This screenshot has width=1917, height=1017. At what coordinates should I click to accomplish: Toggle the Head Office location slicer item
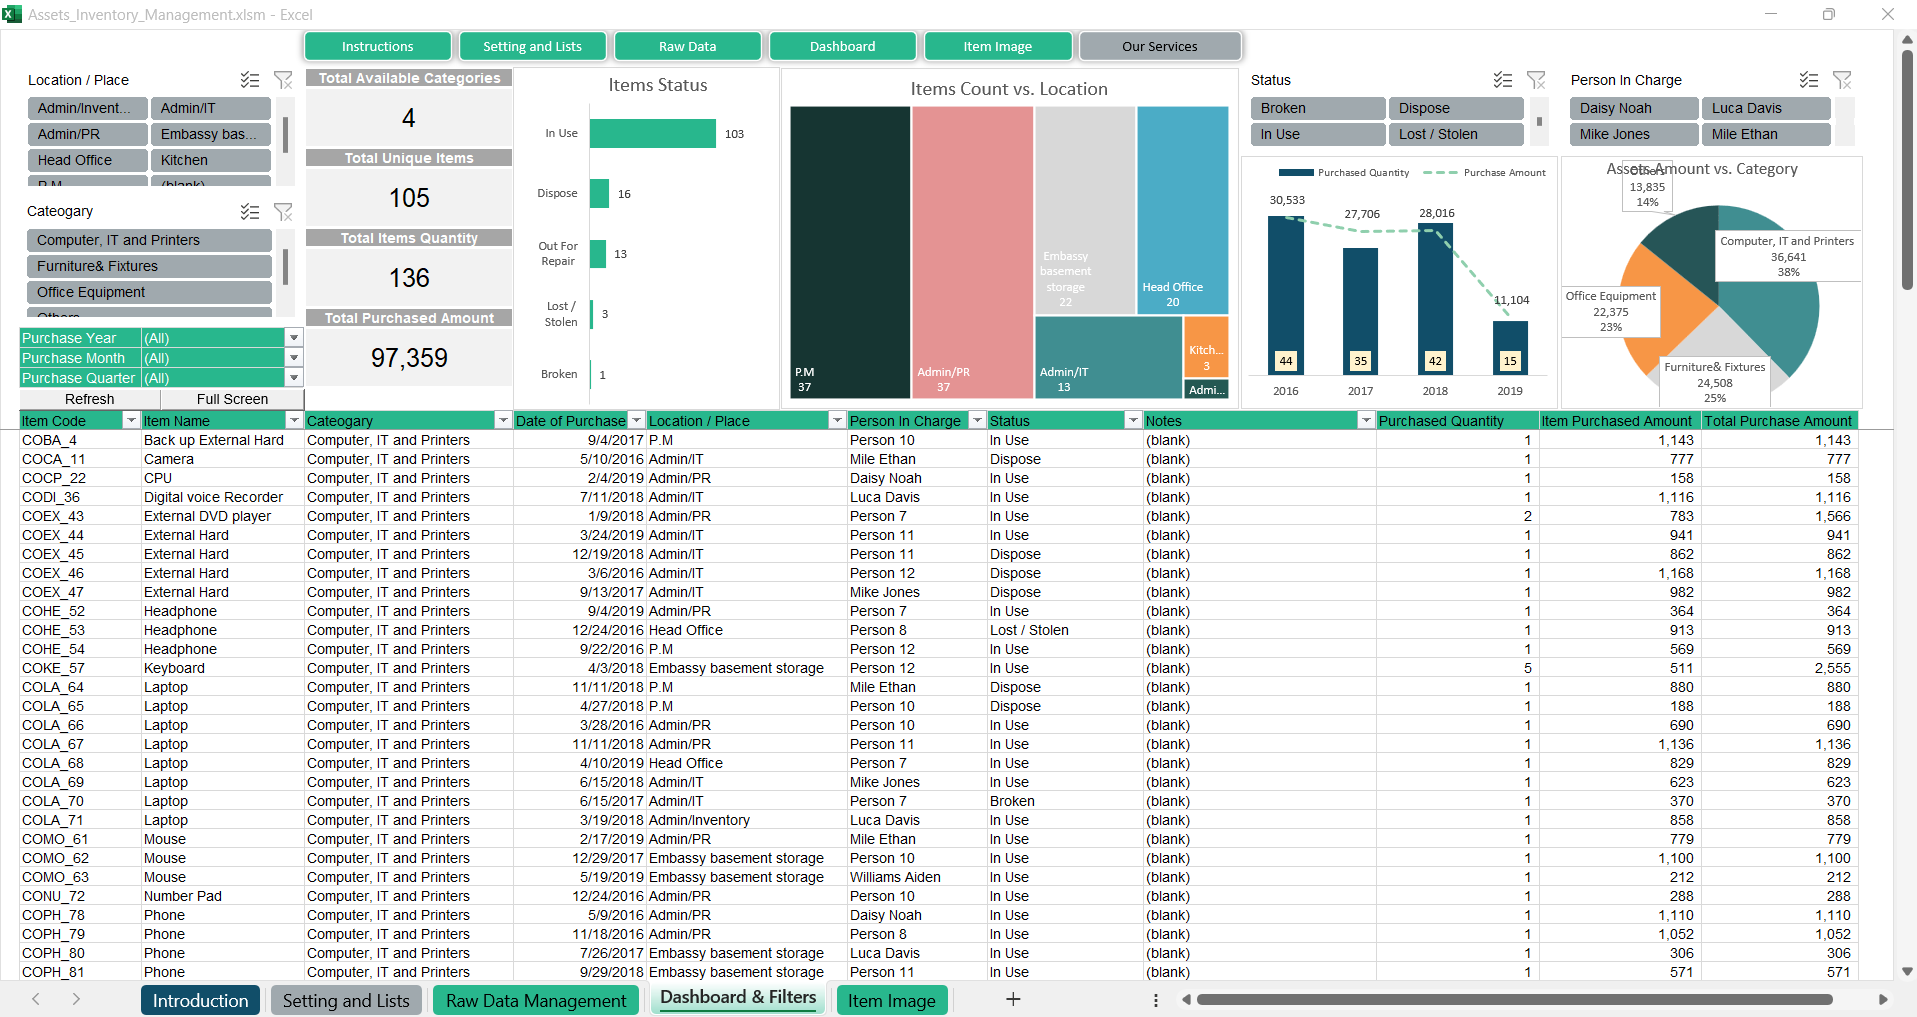88,160
